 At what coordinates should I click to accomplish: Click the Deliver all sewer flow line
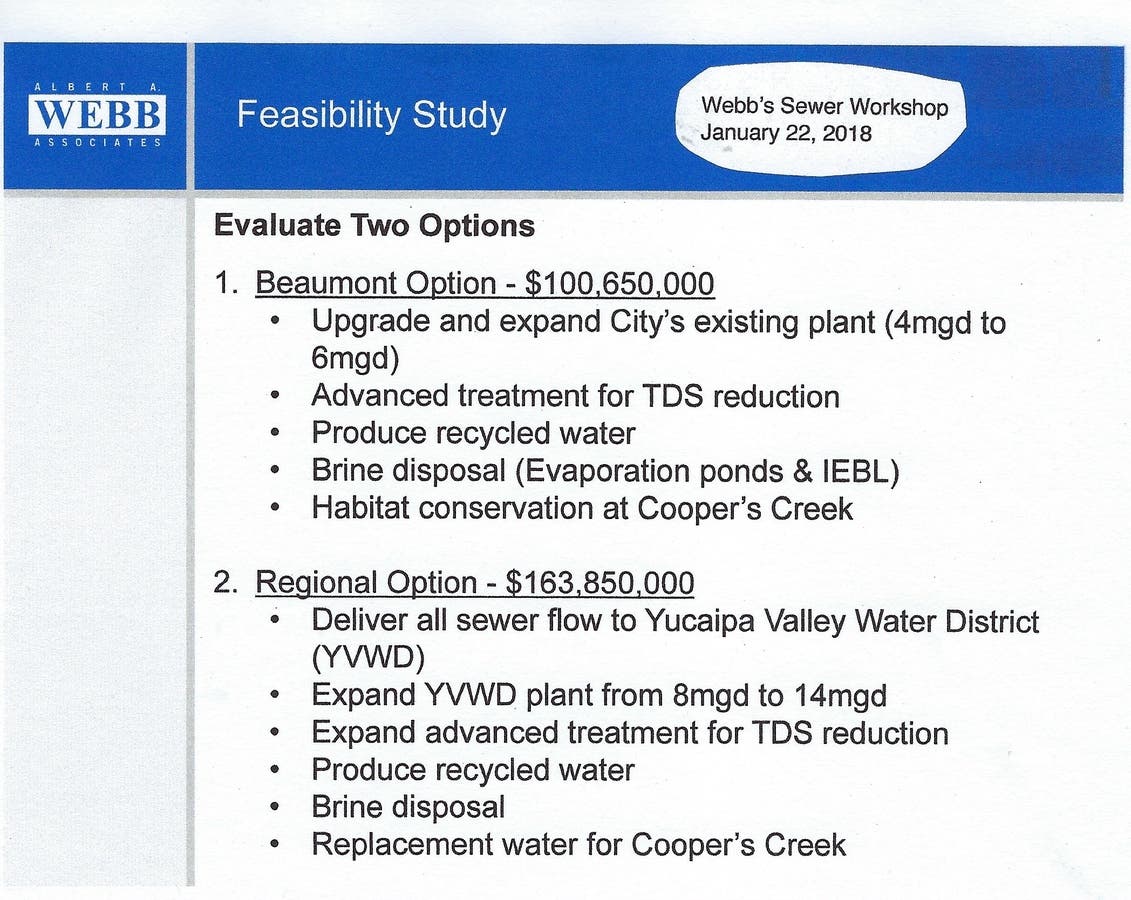coord(675,621)
